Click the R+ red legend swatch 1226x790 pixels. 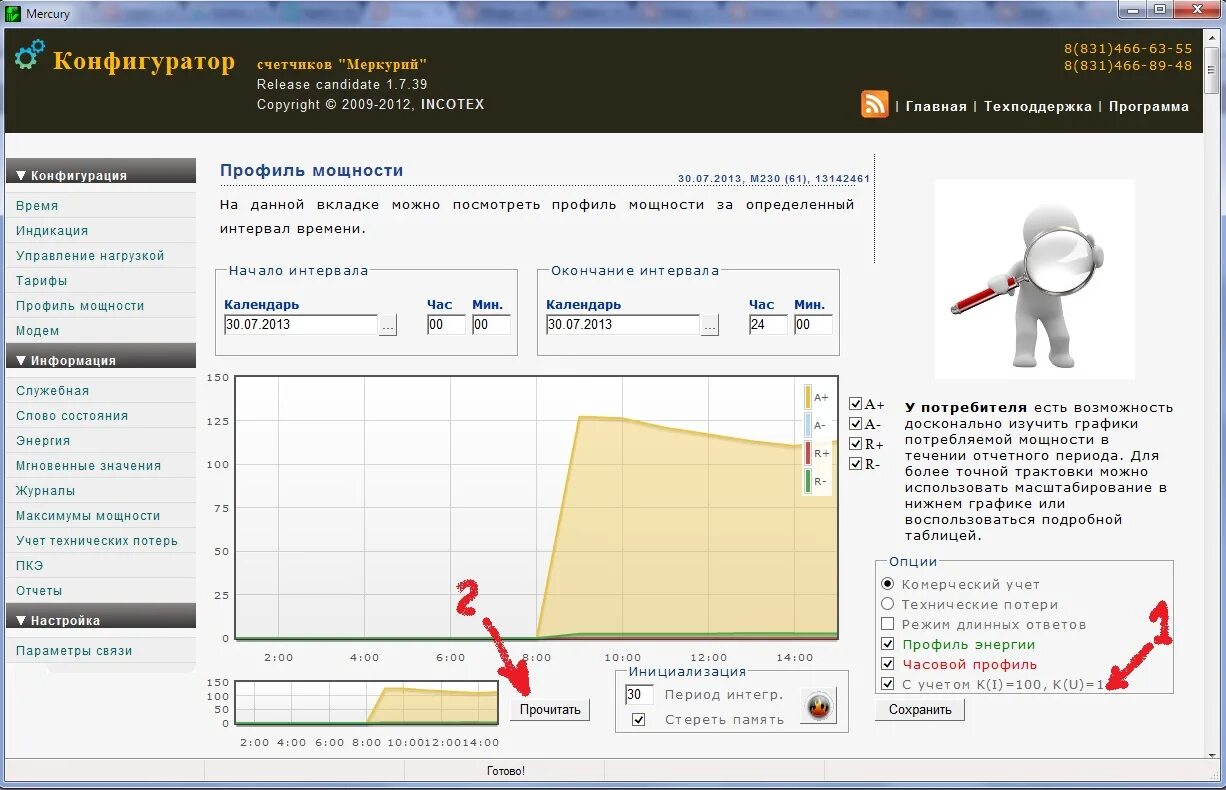pyautogui.click(x=808, y=453)
